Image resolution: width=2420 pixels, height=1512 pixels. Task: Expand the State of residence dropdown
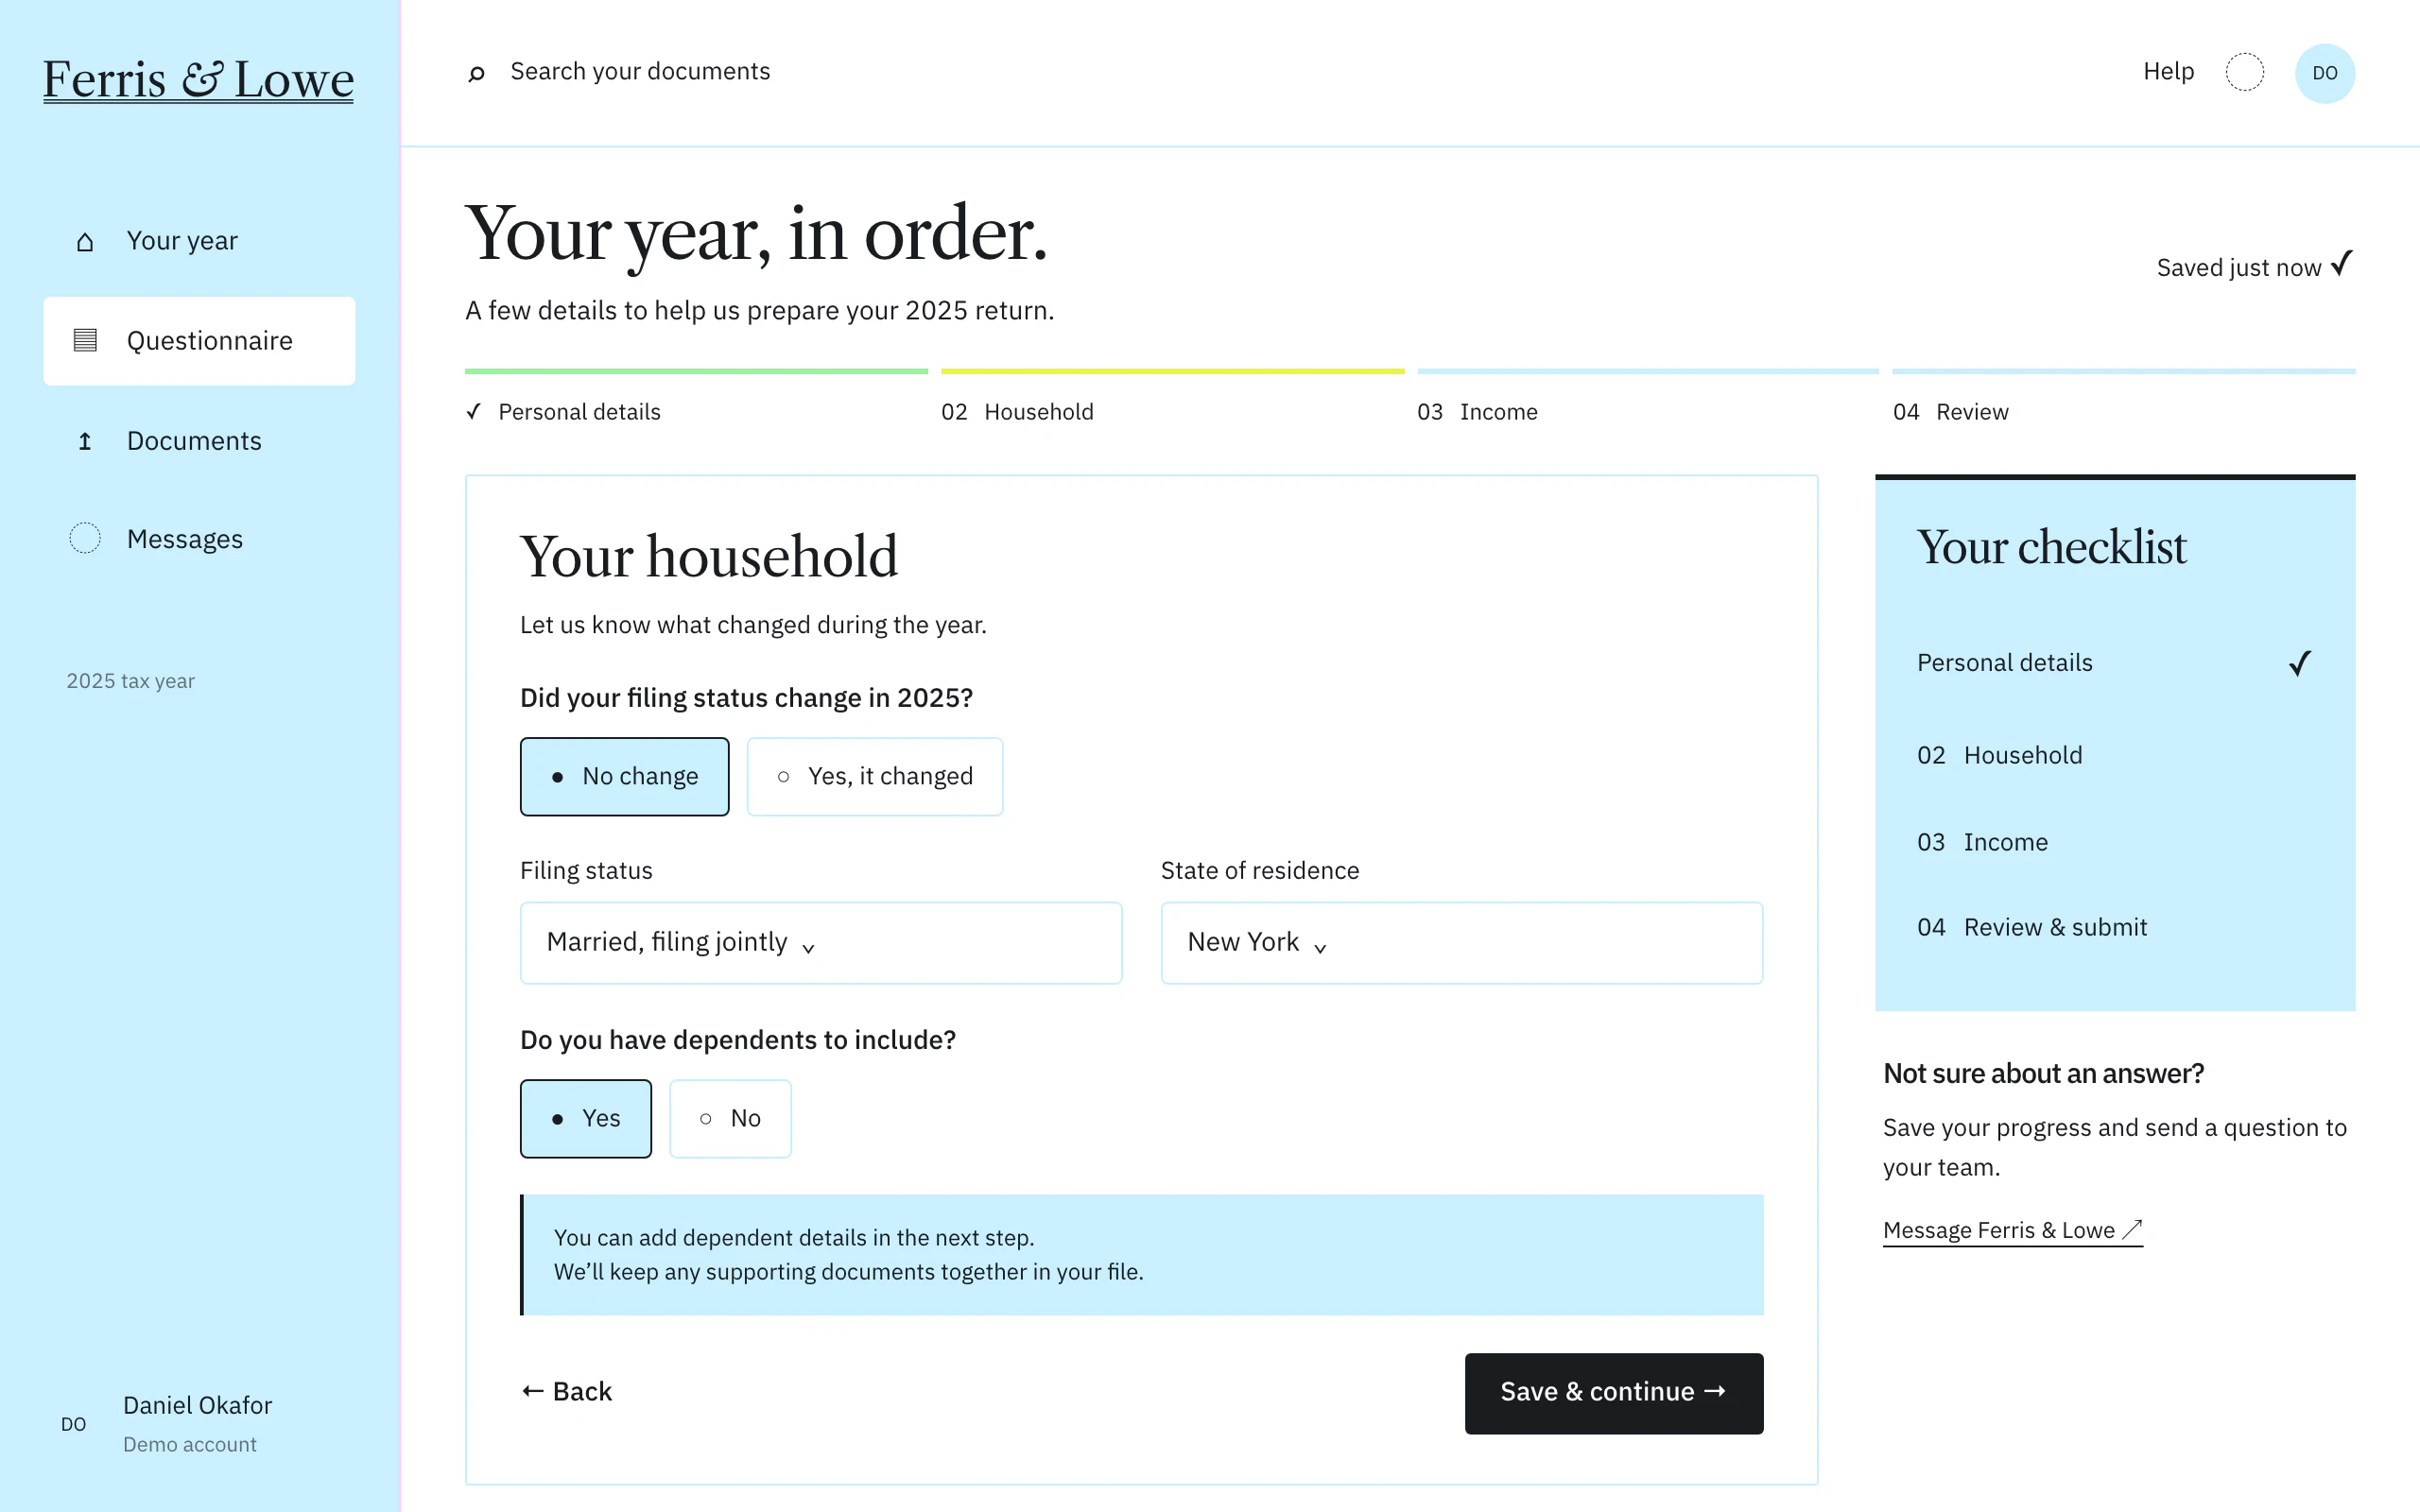pos(1462,942)
